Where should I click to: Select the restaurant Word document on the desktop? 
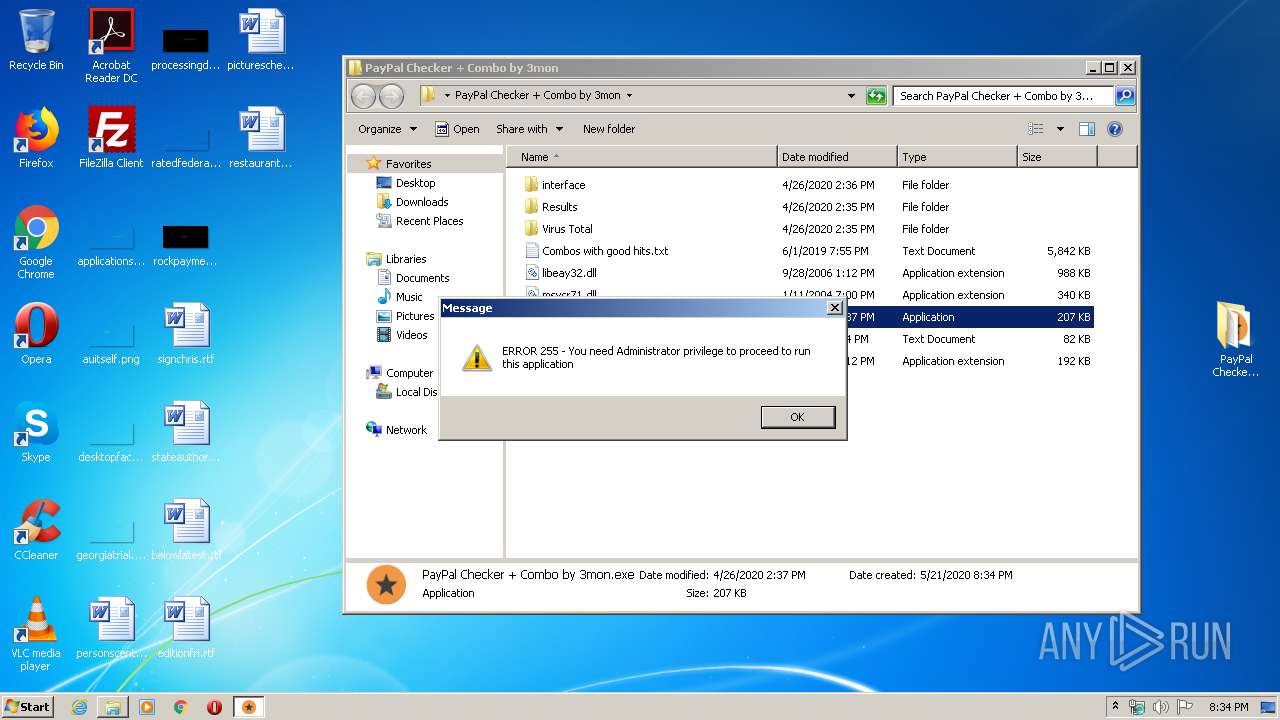click(261, 138)
